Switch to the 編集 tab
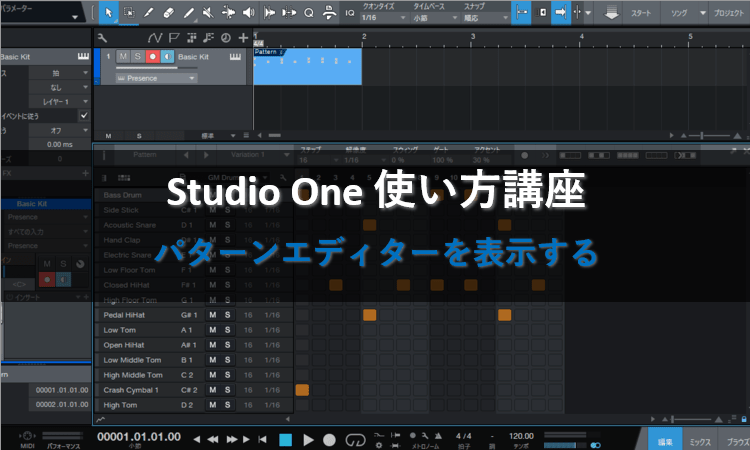This screenshot has width=750, height=450. point(665,440)
